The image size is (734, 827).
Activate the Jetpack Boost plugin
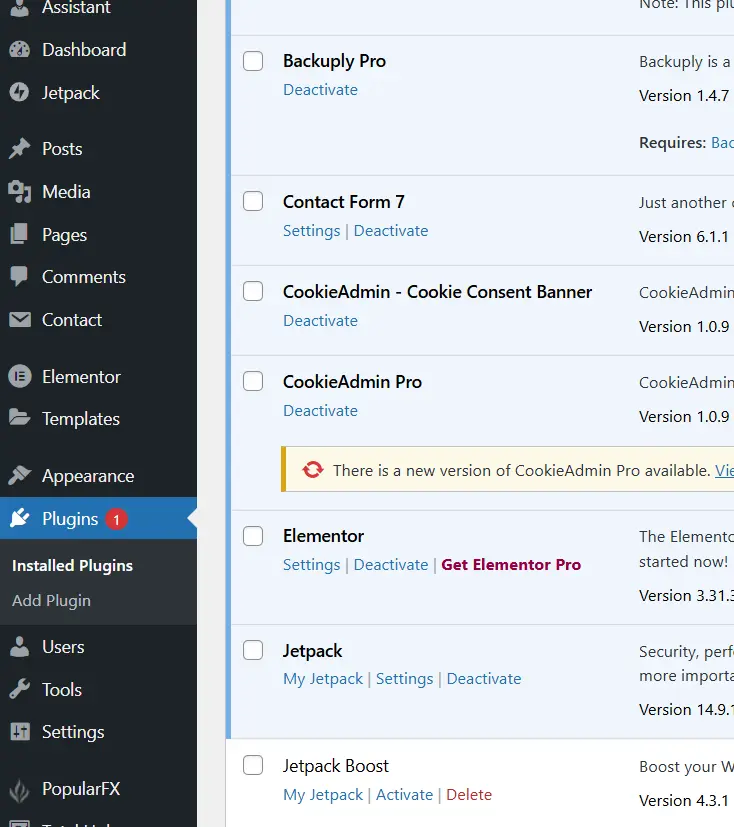pyautogui.click(x=404, y=794)
